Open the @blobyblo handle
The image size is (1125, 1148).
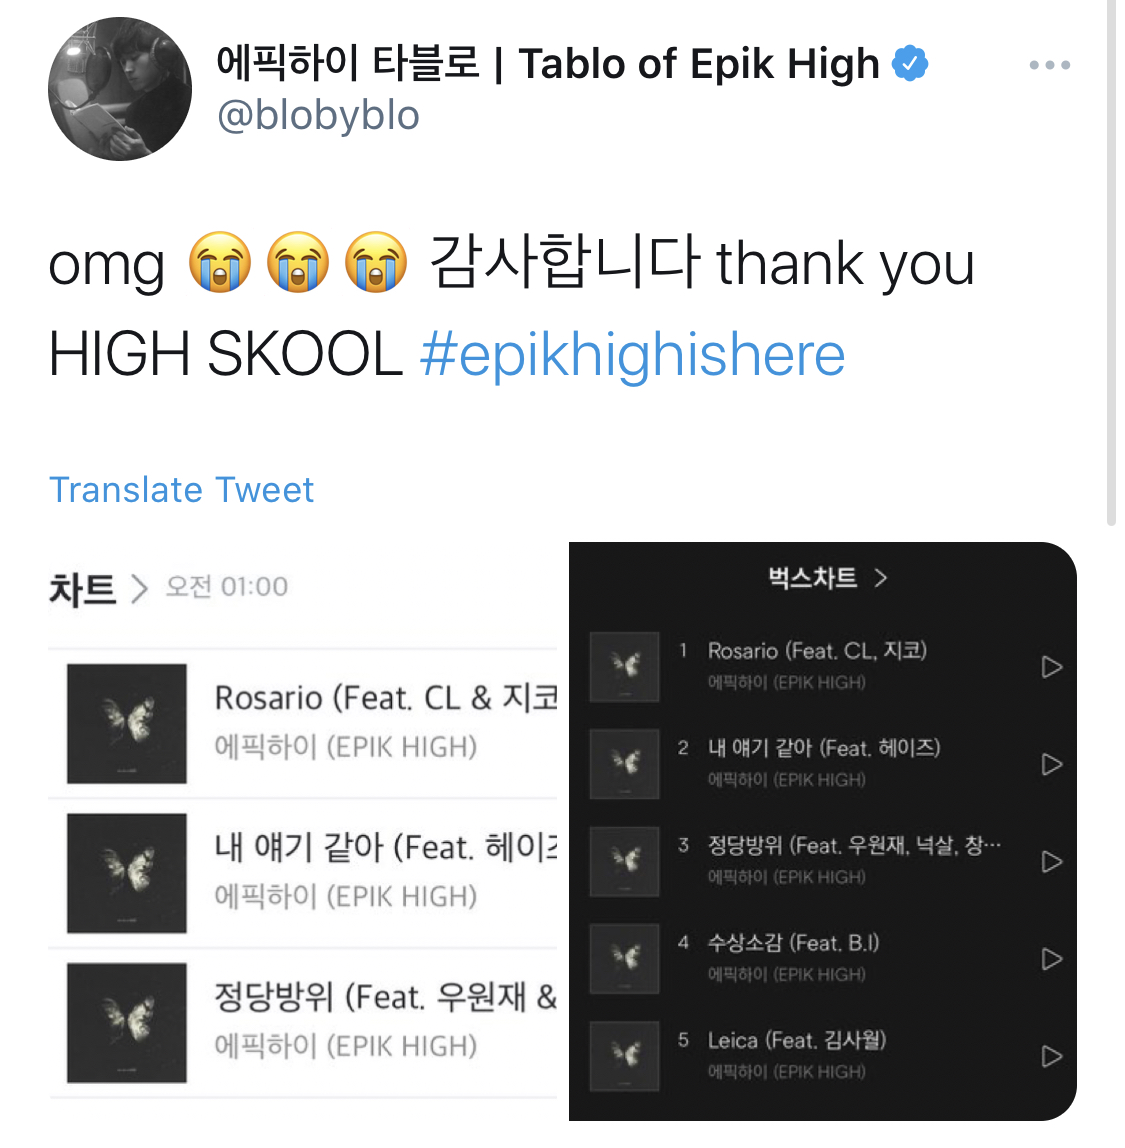point(318,116)
